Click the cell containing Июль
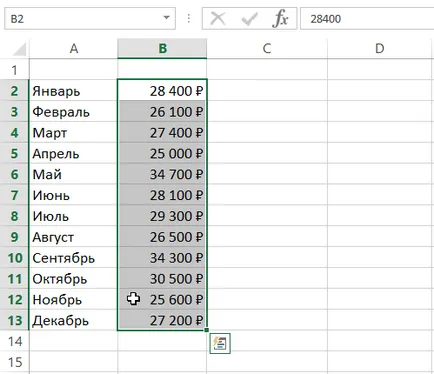The width and height of the screenshot is (434, 374). (x=73, y=216)
